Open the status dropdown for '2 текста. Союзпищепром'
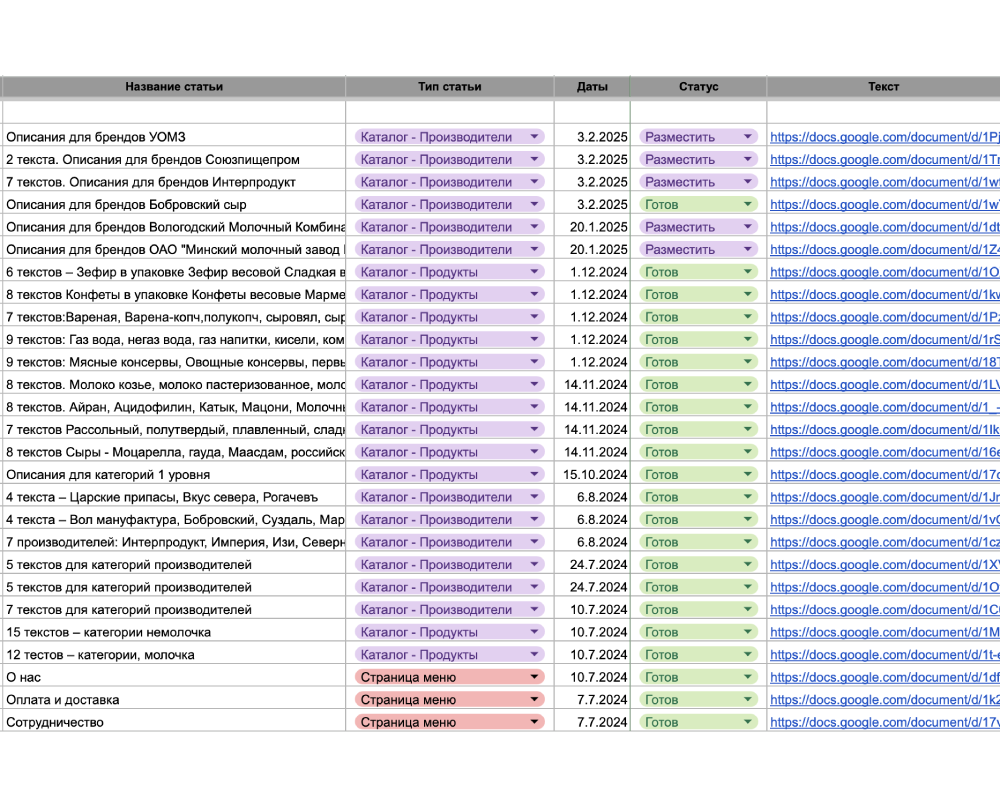 coord(748,159)
